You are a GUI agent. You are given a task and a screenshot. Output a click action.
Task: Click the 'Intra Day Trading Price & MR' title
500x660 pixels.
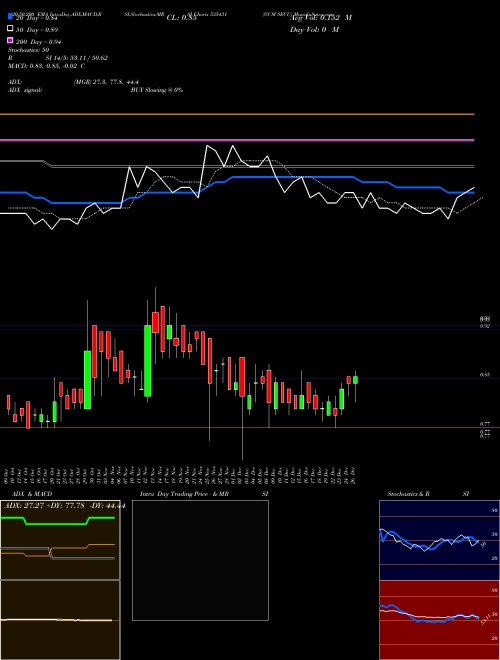(x=184, y=494)
